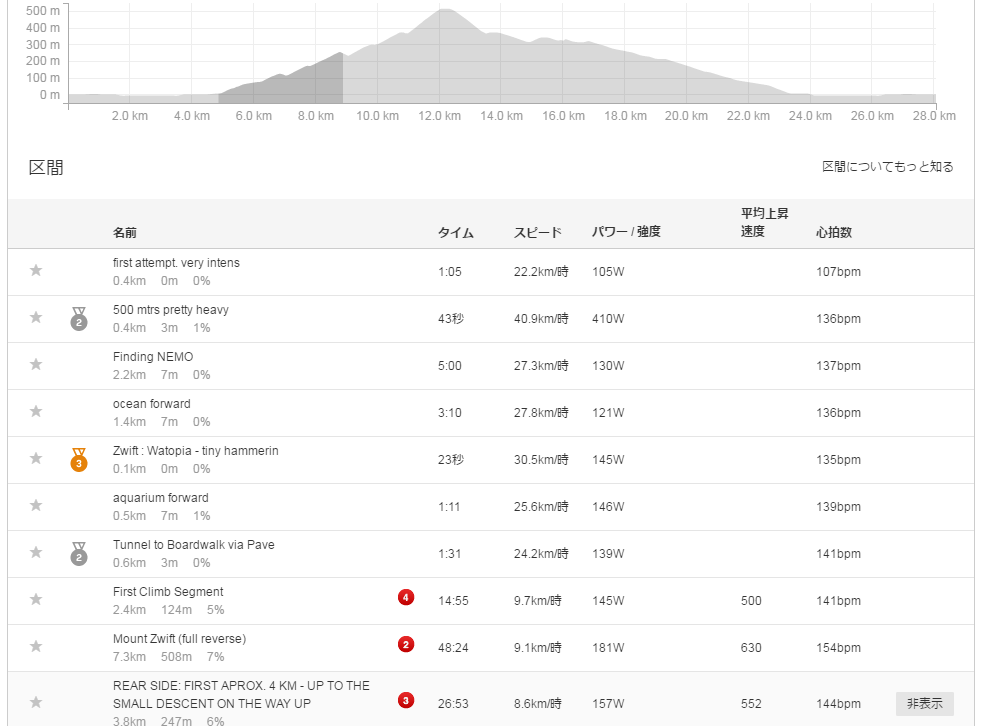This screenshot has width=1008, height=726.
Task: Click the dark highlighted section of elevation chart
Action: pyautogui.click(x=280, y=80)
